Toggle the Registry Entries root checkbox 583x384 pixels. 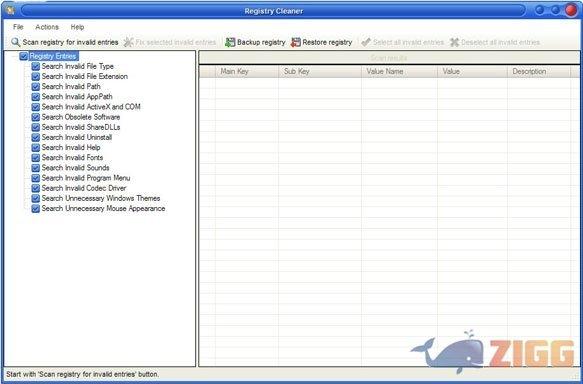click(x=24, y=57)
